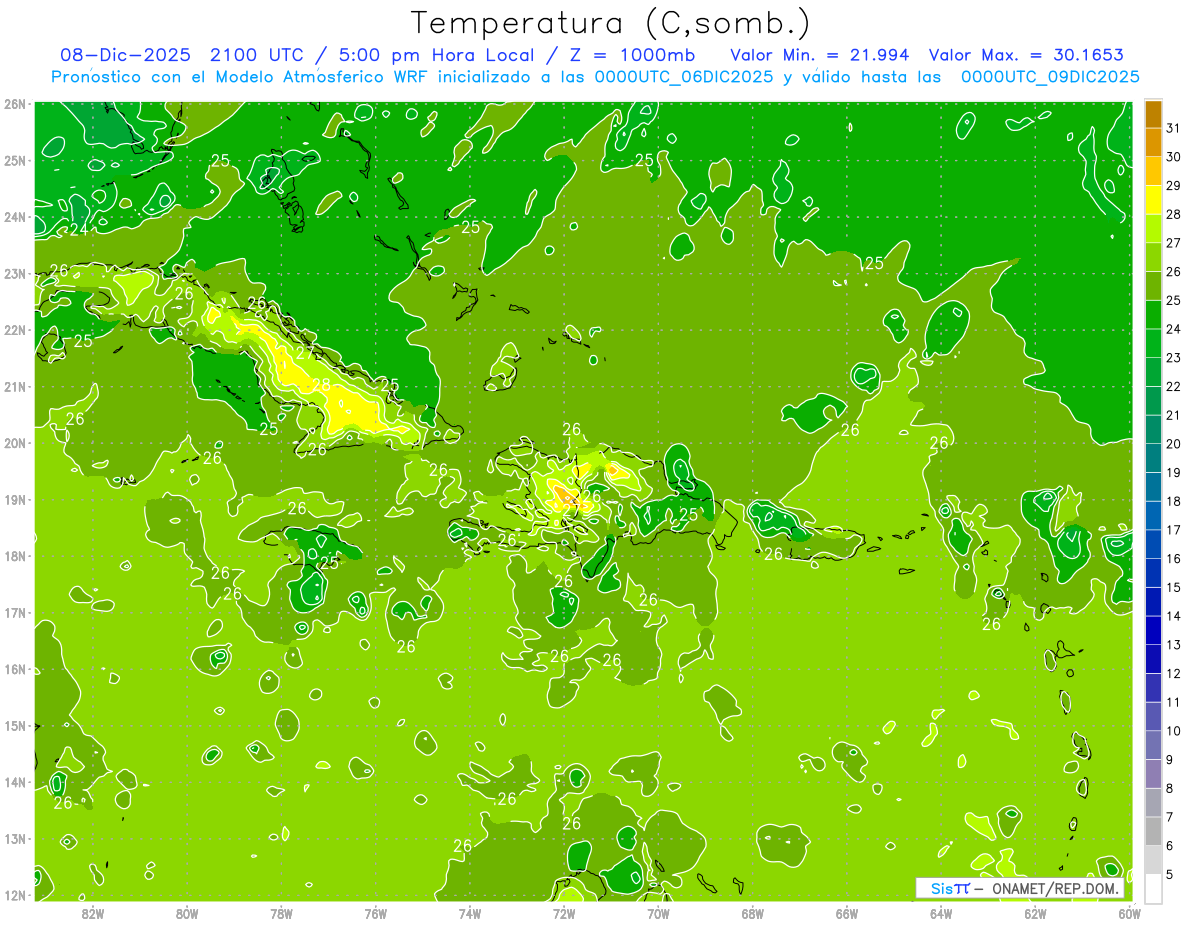Image resolution: width=1200 pixels, height=927 pixels.
Task: Select the blue swatch between 15 and 16
Action: coord(1153,573)
